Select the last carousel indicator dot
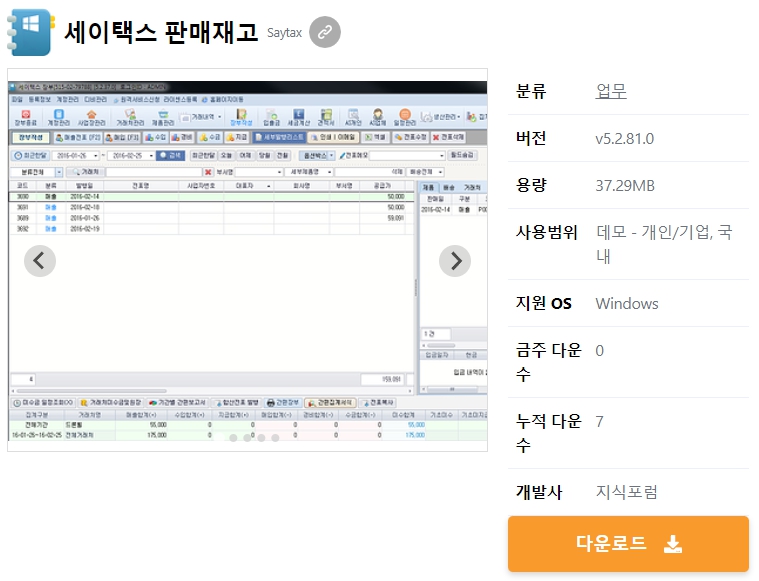 [x=275, y=438]
